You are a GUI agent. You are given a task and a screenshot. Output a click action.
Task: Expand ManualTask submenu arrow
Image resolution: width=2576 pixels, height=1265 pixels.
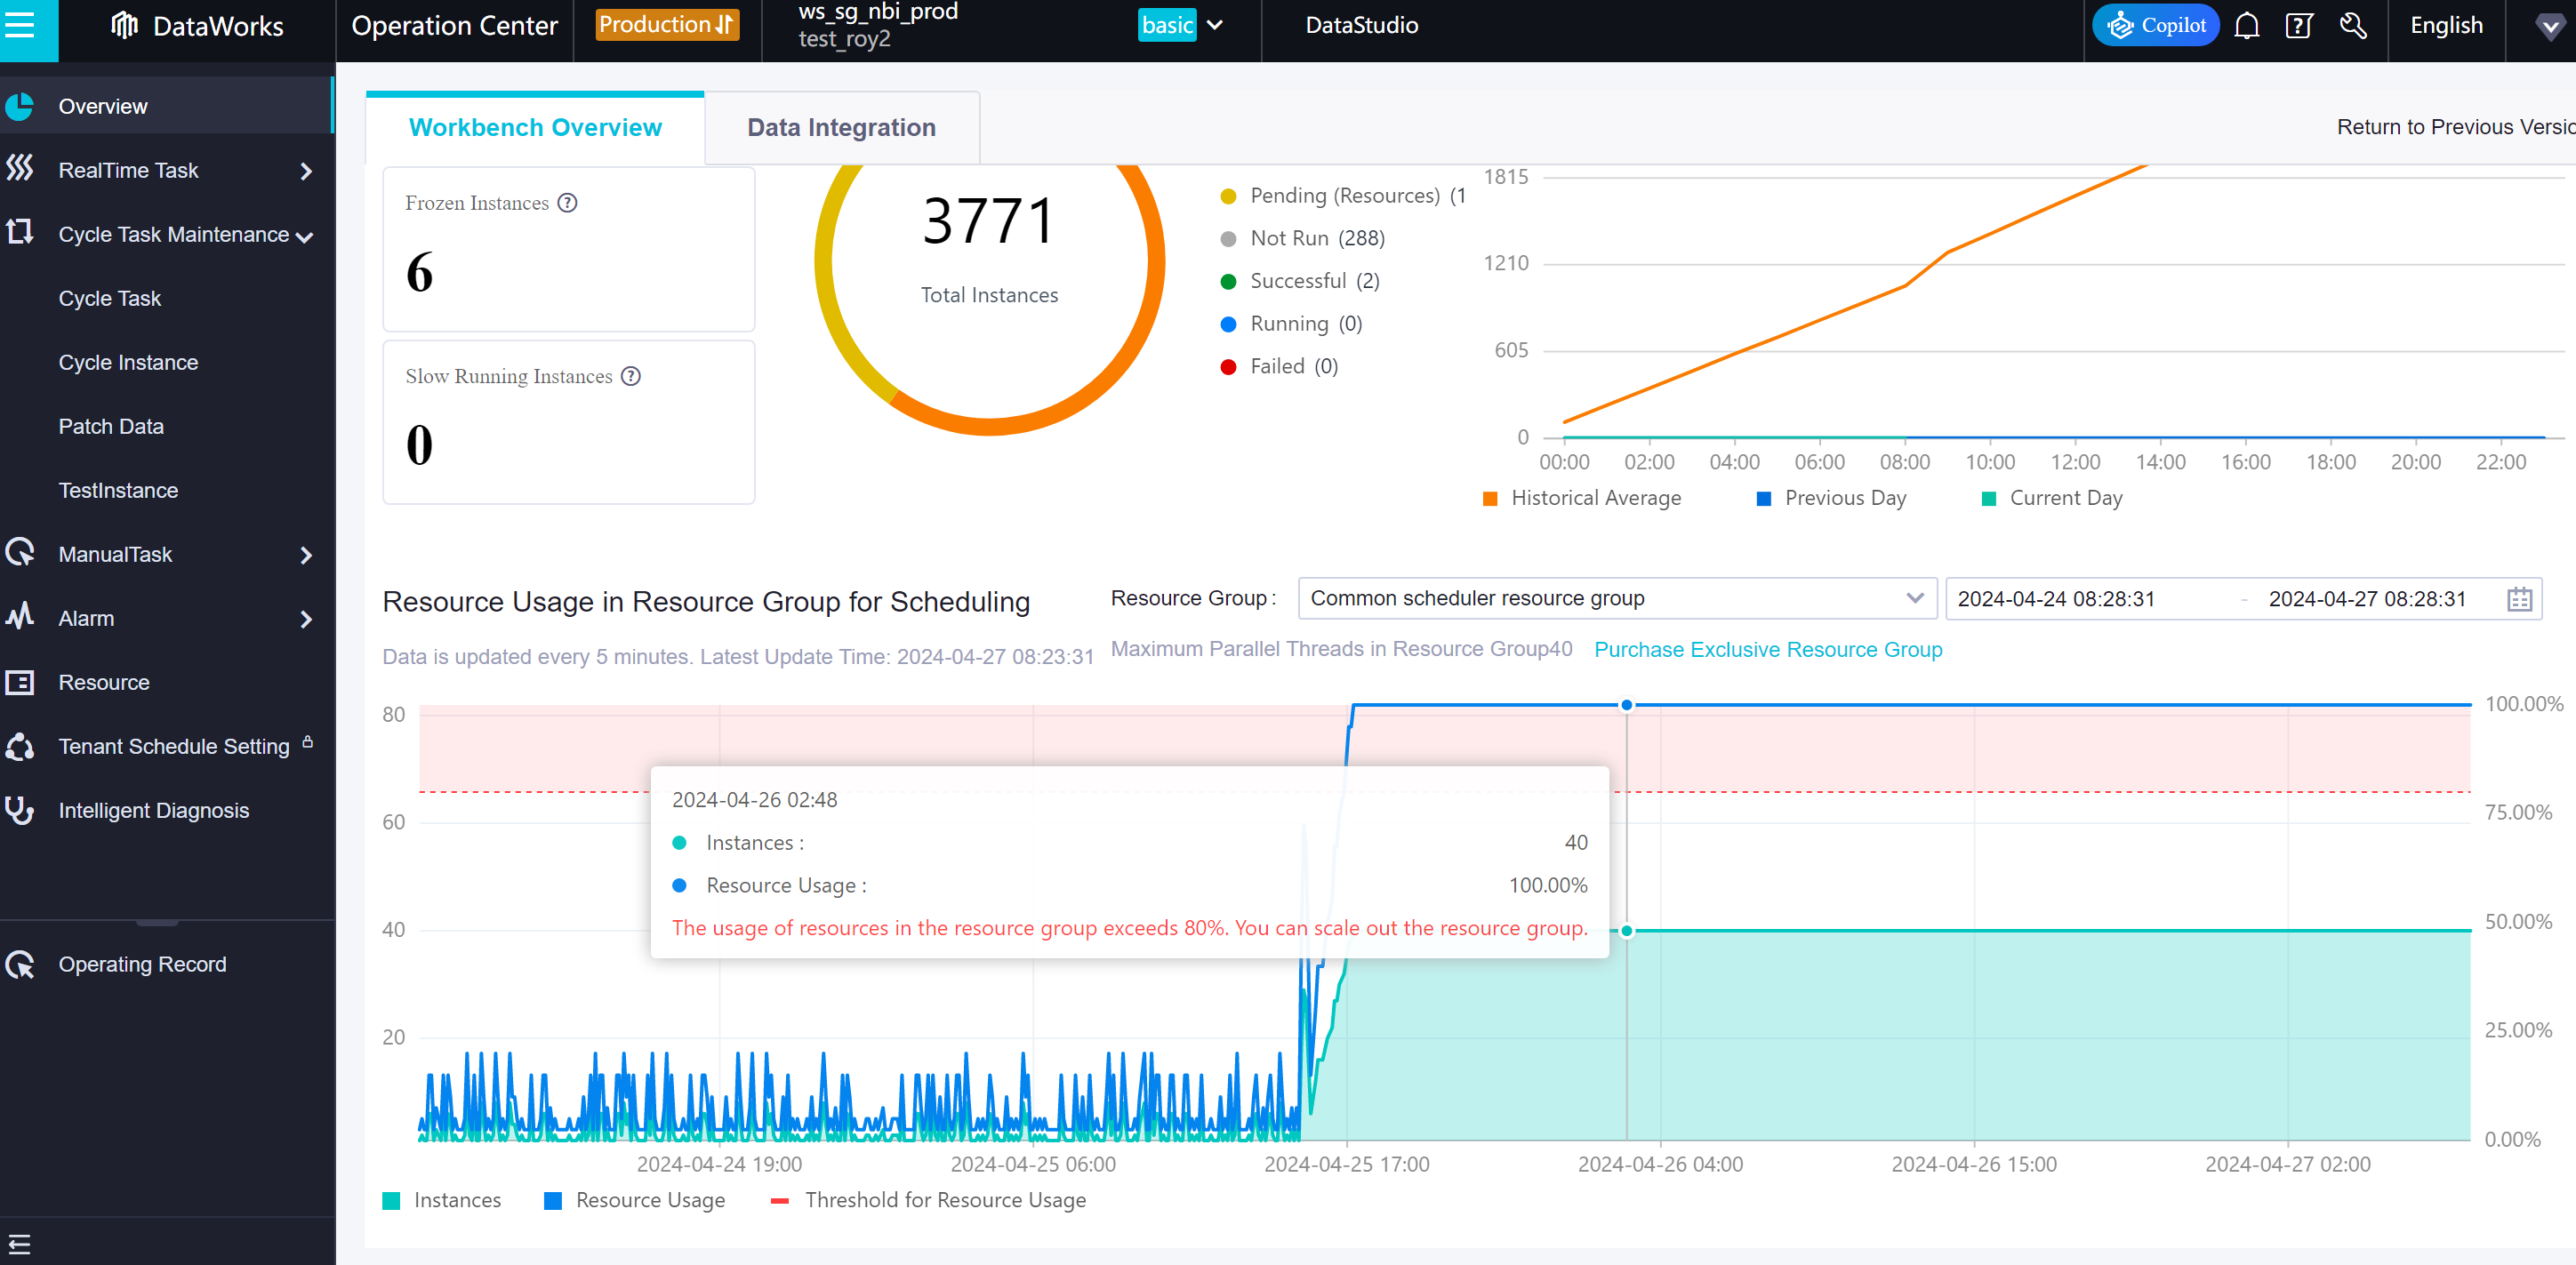pyautogui.click(x=306, y=555)
